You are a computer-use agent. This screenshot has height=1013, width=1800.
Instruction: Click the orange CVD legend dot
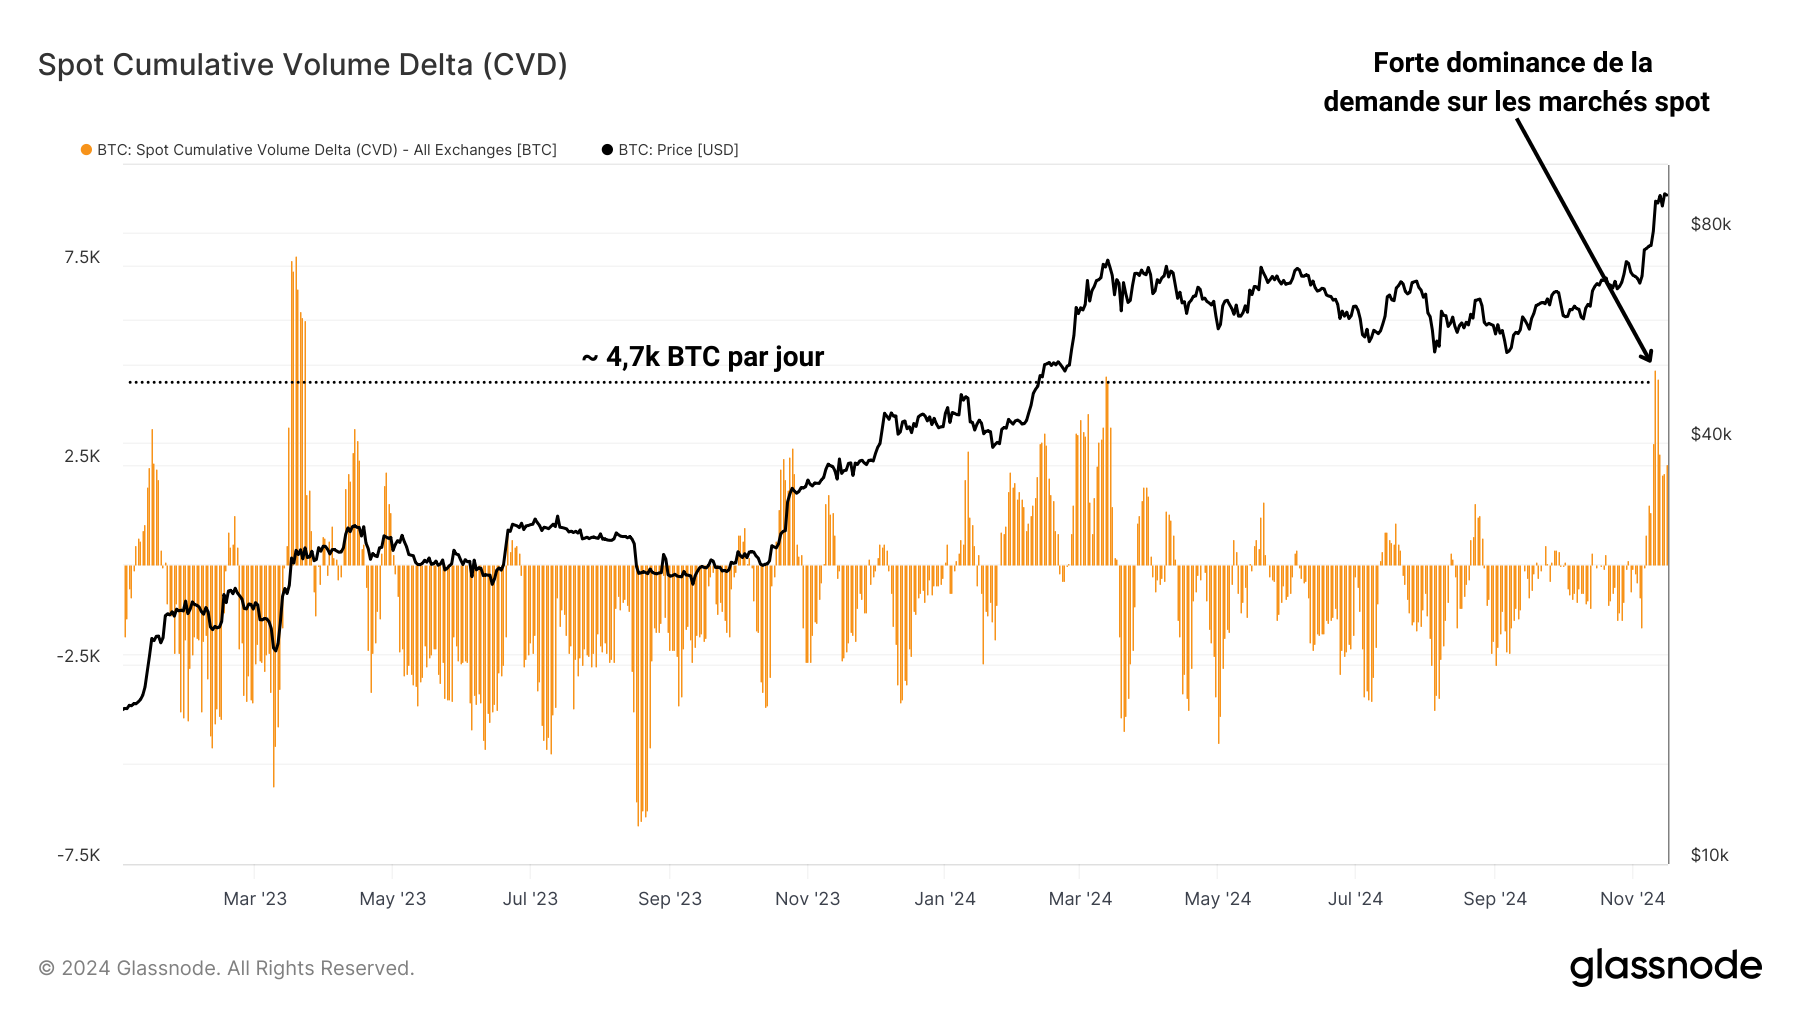click(87, 150)
